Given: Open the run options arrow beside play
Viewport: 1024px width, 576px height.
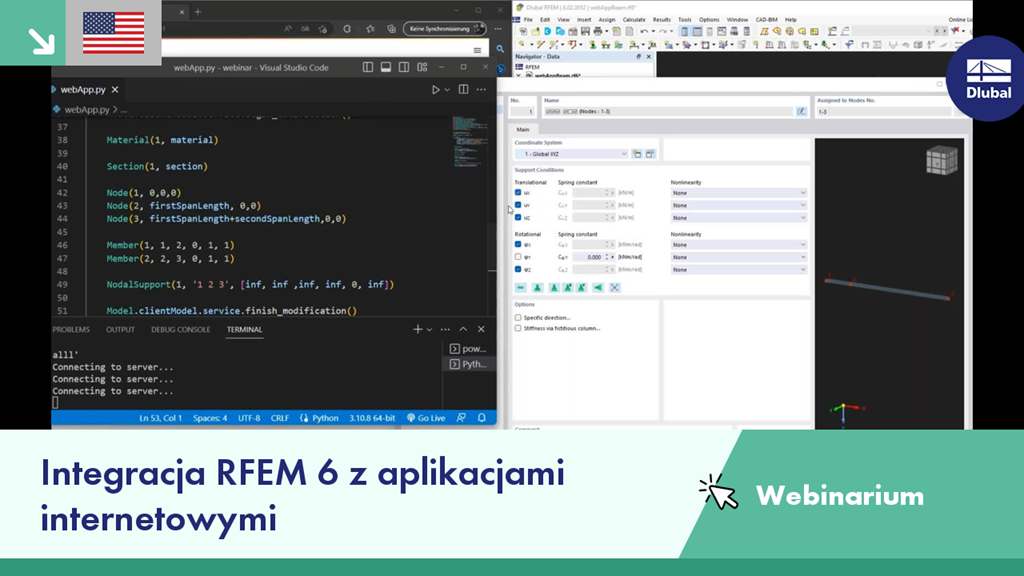Looking at the screenshot, I should [447, 89].
